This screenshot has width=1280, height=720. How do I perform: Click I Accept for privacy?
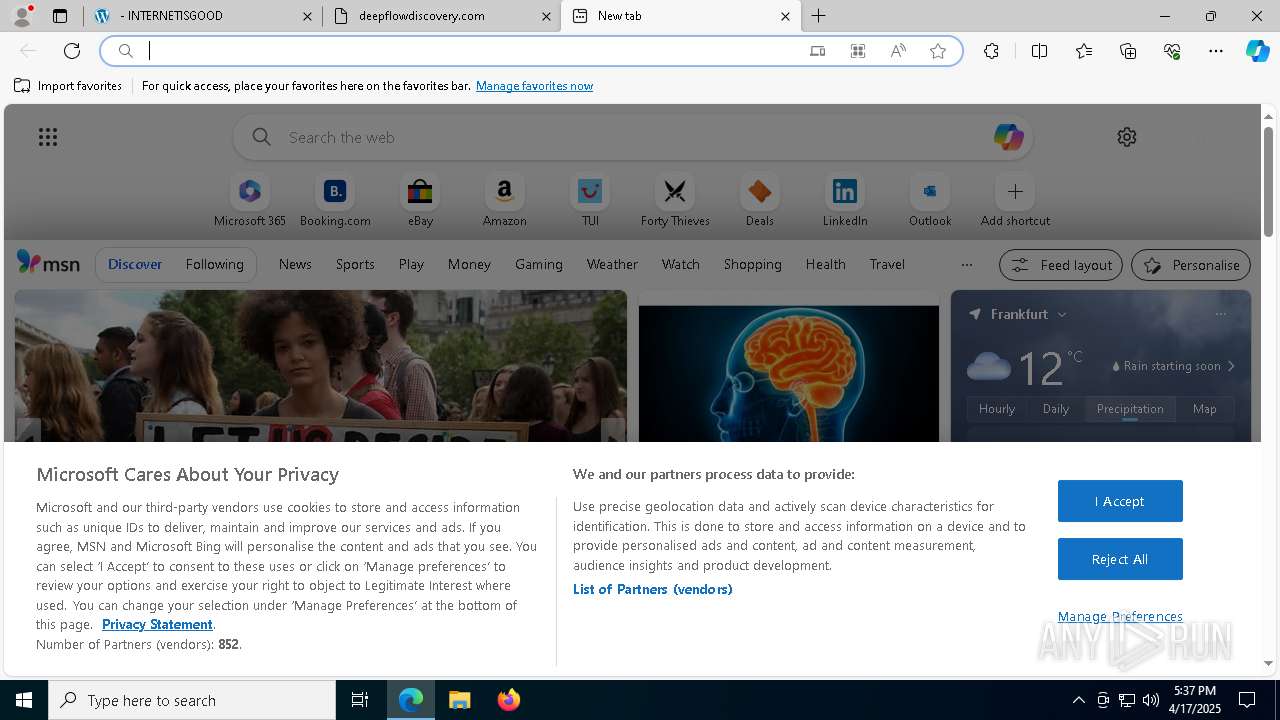pos(1120,501)
